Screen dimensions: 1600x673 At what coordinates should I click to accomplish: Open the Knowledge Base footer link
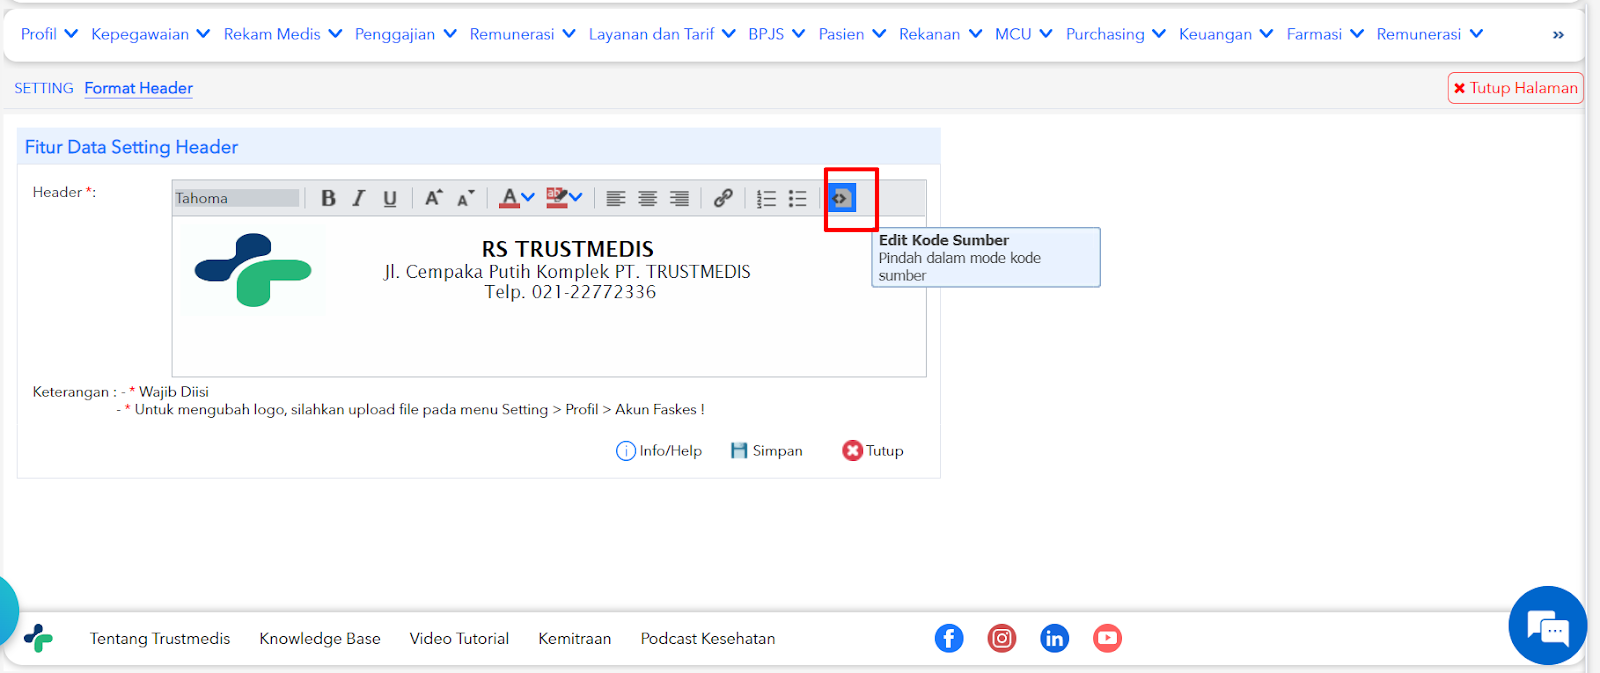(320, 639)
